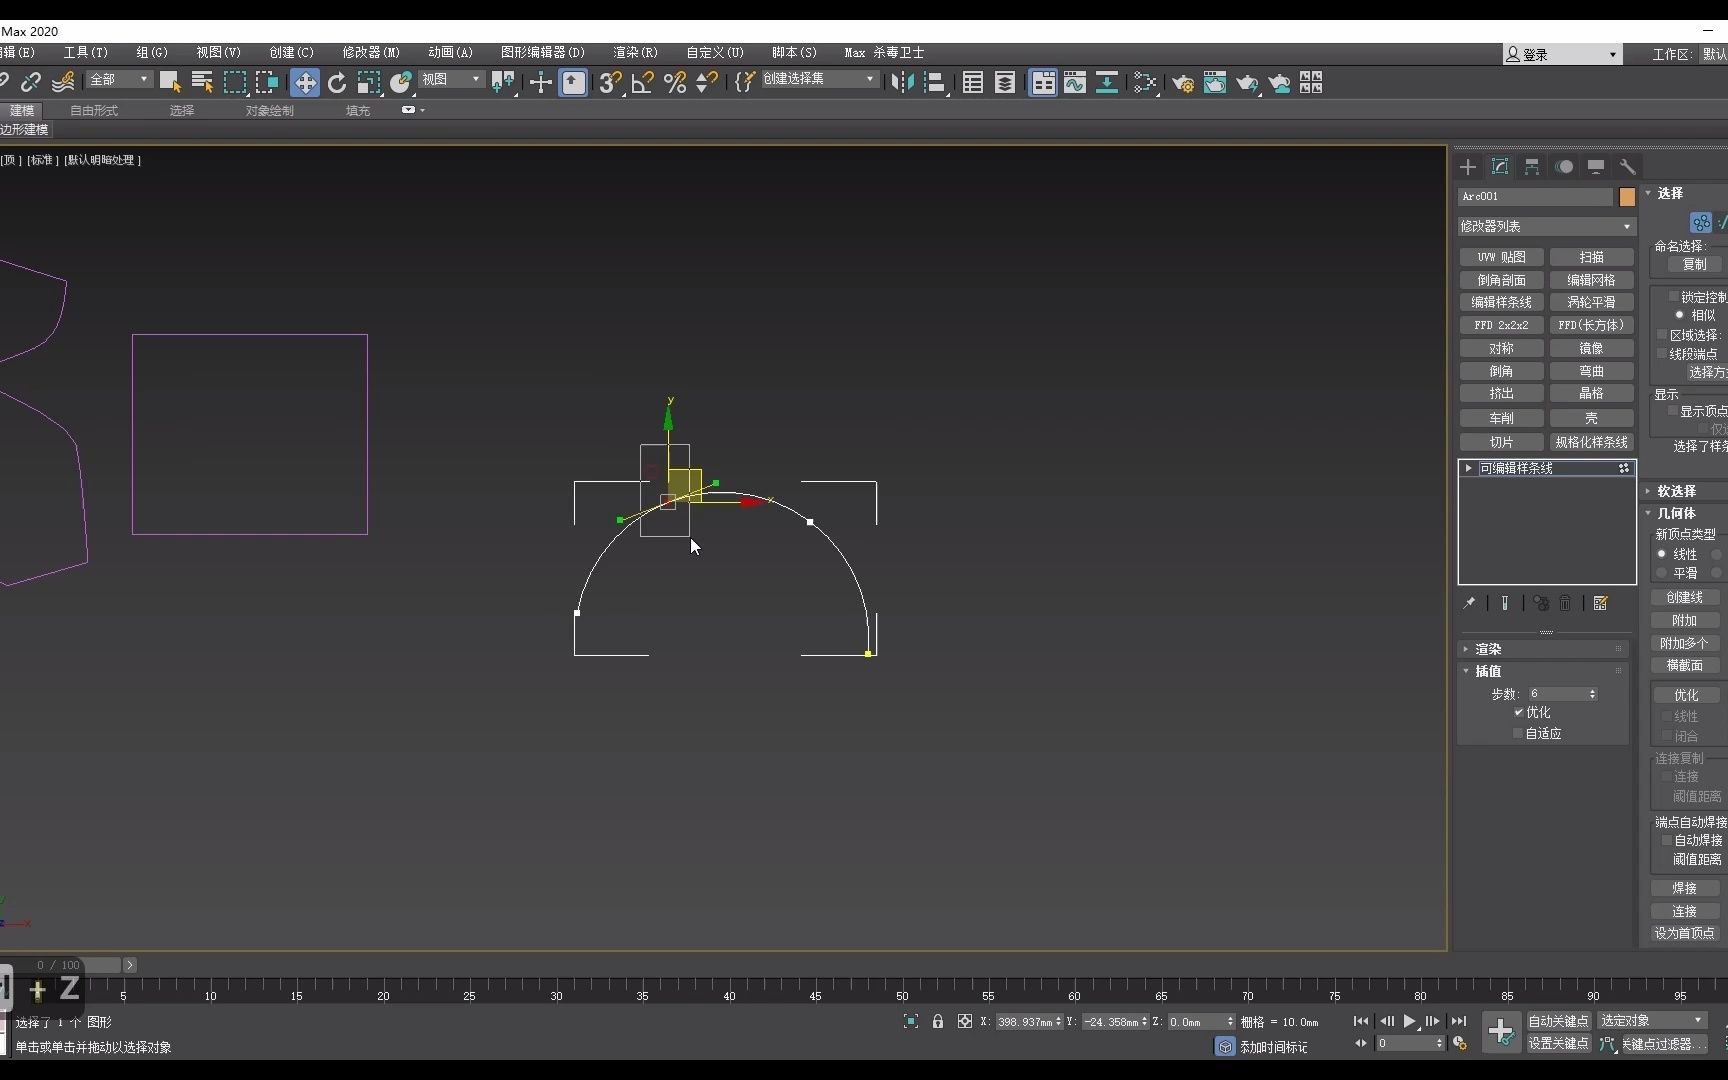1728x1080 pixels.
Task: Click the 创建线 button
Action: click(1686, 597)
